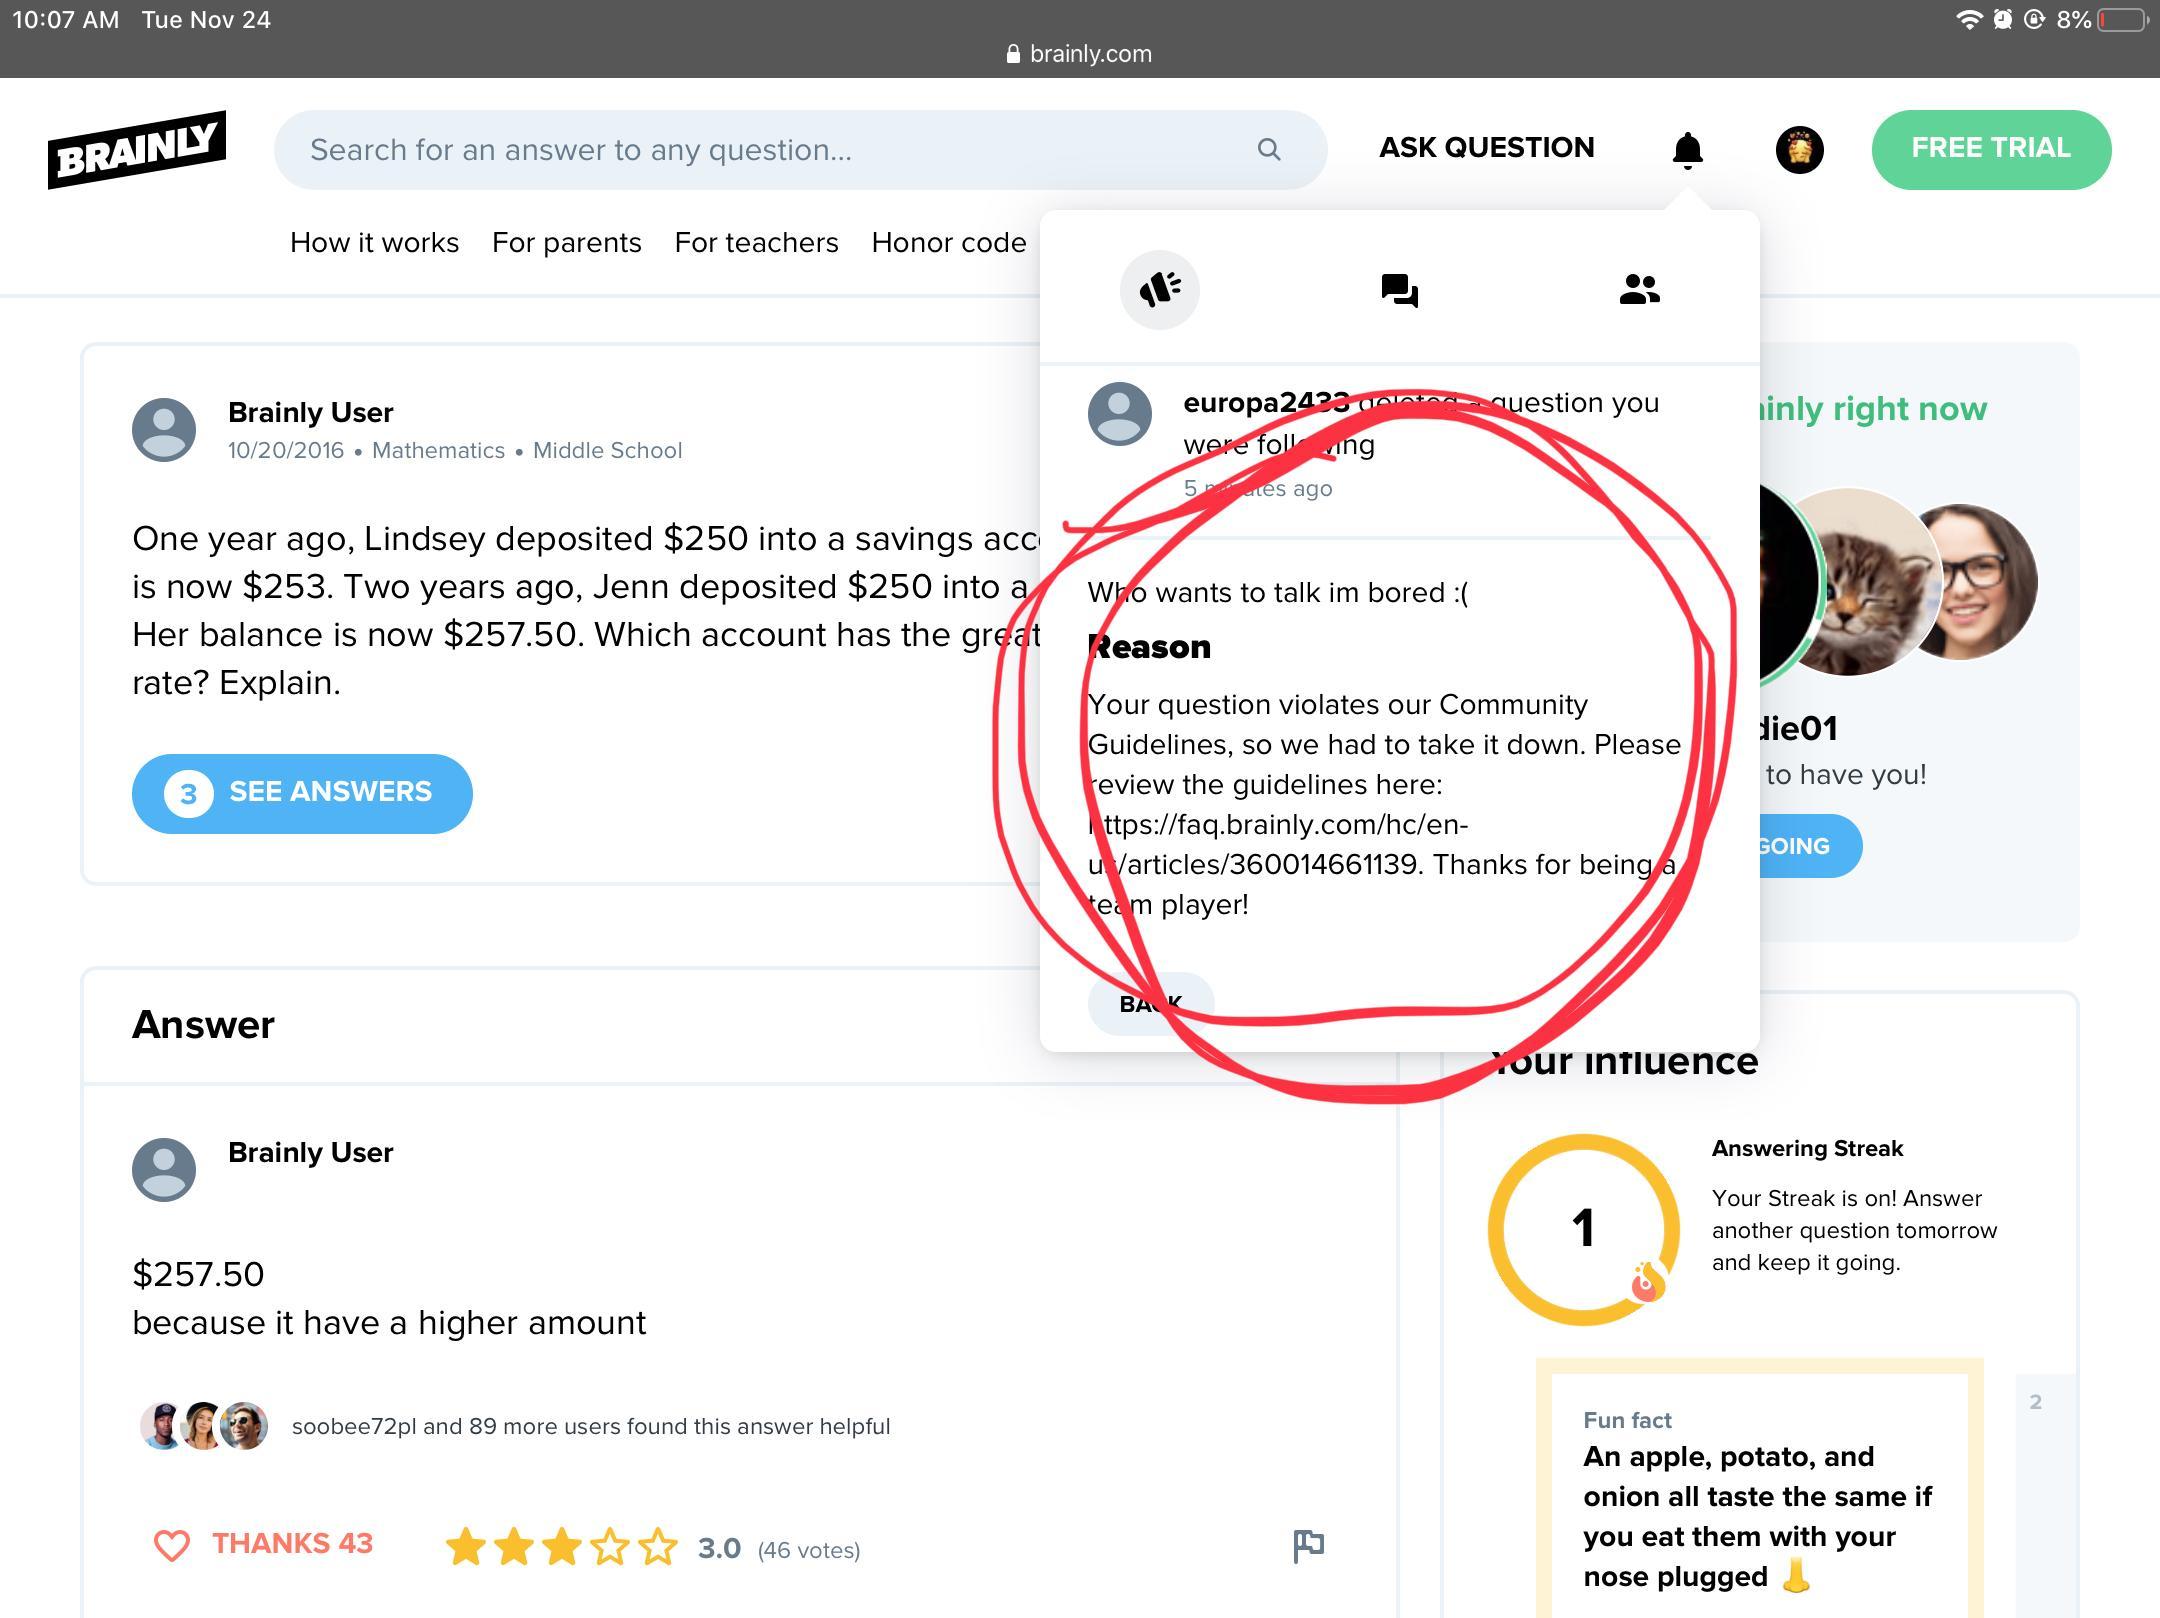Go to Brainly home via logo
The image size is (2160, 1618).
[x=137, y=150]
